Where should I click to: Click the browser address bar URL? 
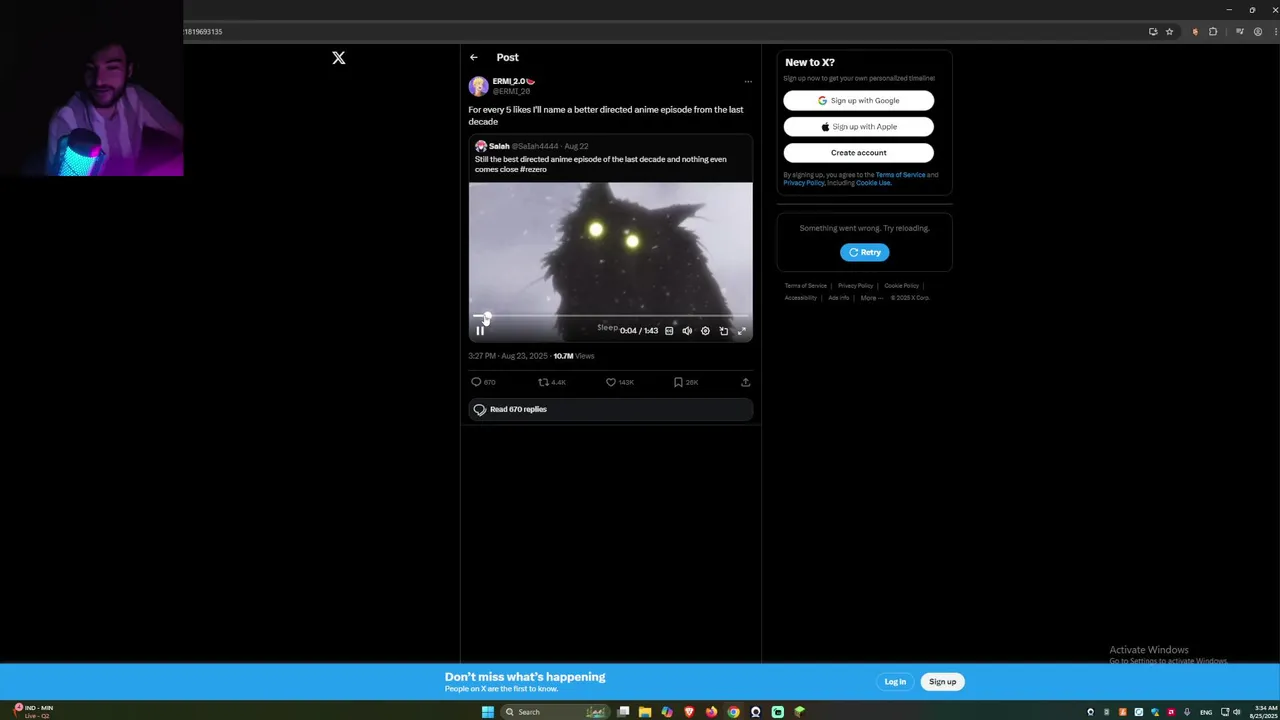coord(203,31)
